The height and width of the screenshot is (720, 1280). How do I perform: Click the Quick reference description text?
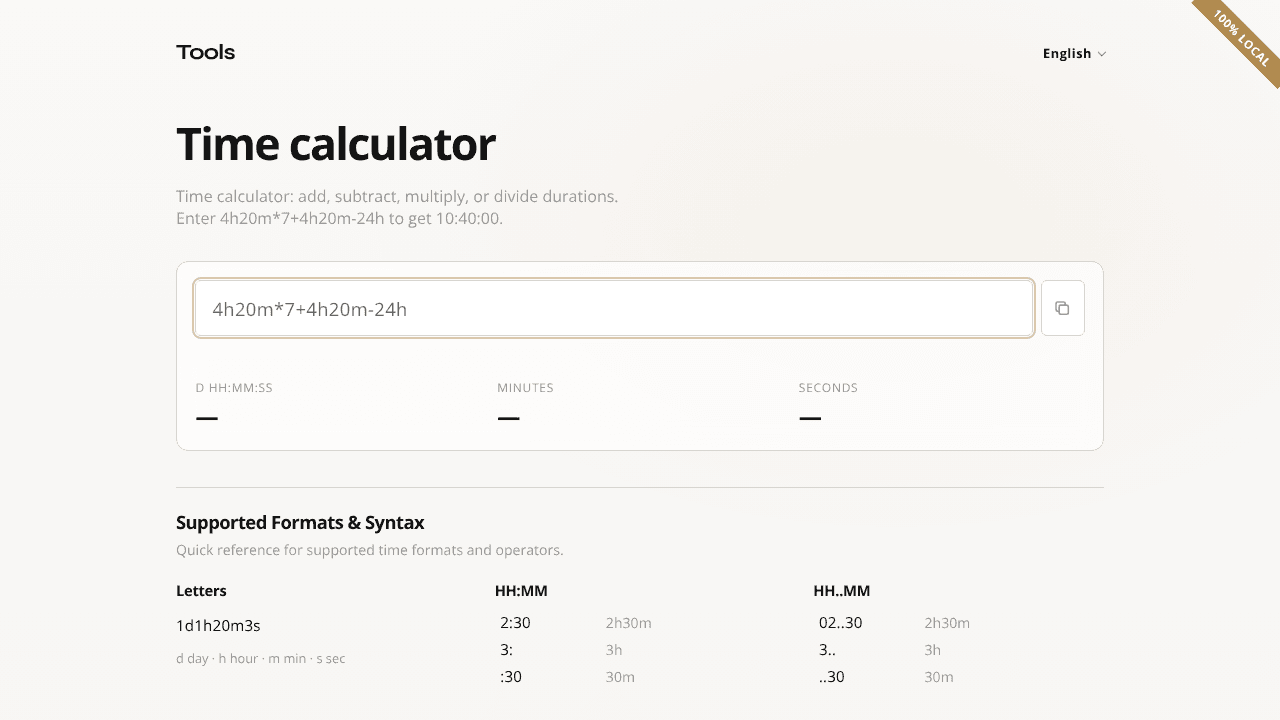(370, 550)
